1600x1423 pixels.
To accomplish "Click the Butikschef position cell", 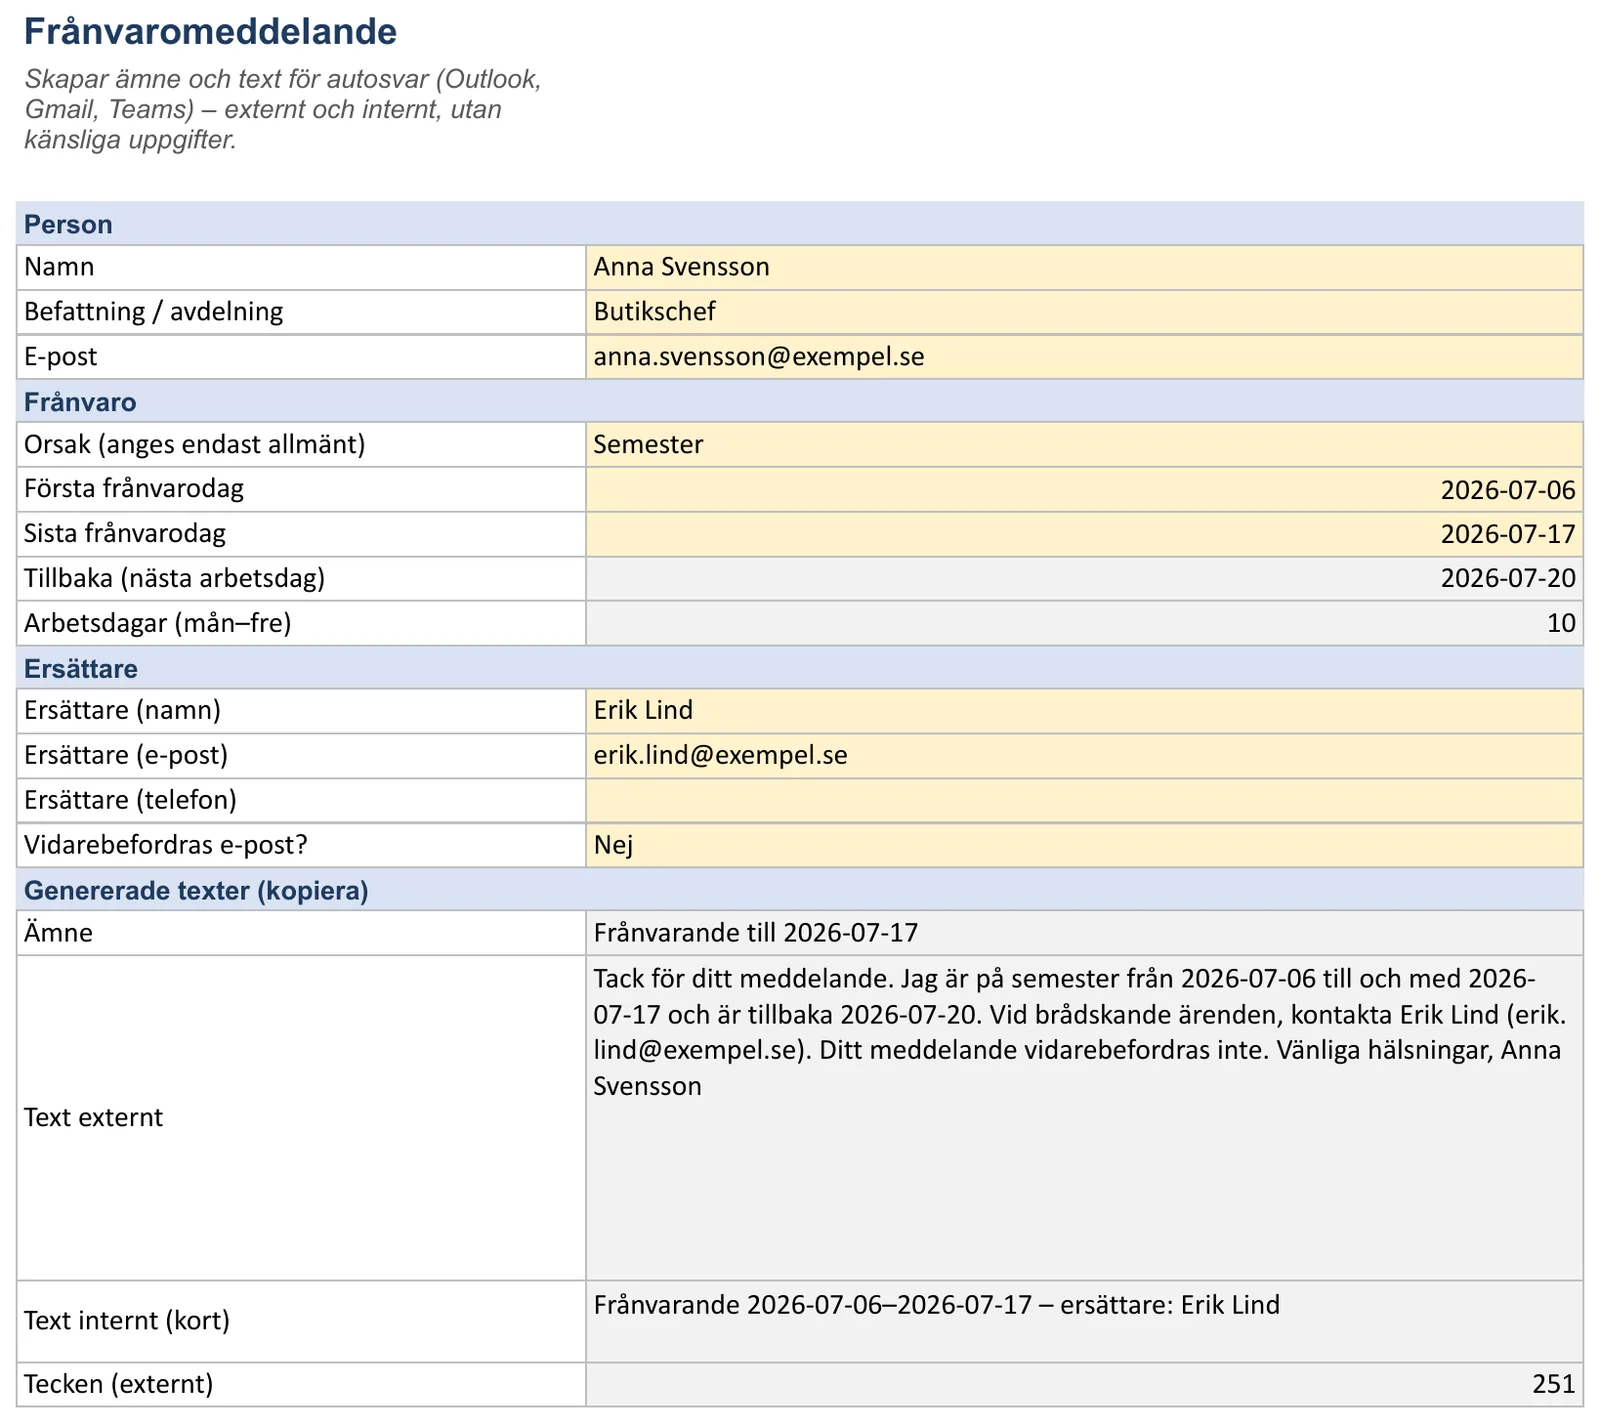I will tap(1084, 312).
